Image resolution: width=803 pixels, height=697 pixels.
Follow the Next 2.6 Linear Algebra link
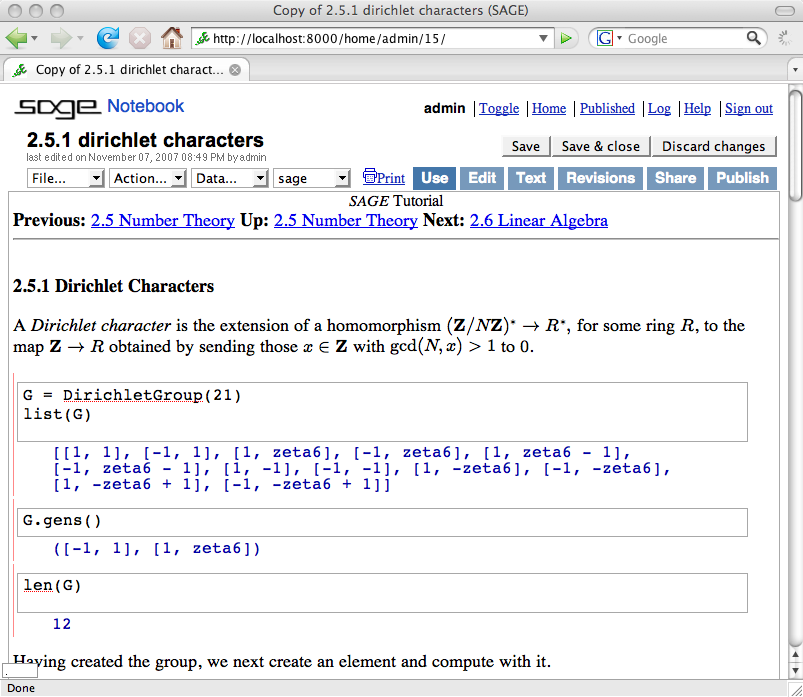(x=539, y=220)
